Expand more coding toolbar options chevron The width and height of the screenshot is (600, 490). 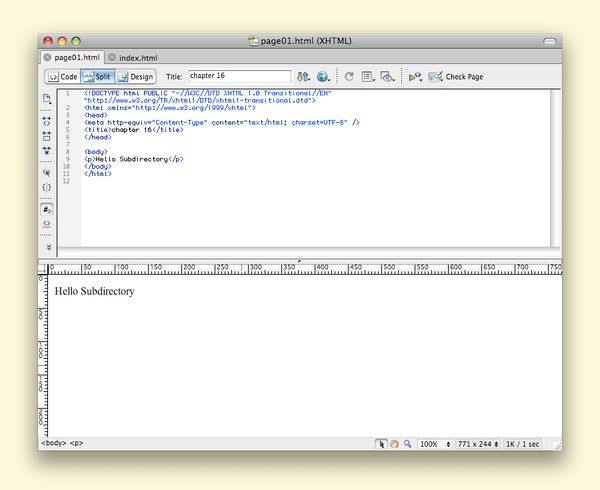pyautogui.click(x=46, y=246)
